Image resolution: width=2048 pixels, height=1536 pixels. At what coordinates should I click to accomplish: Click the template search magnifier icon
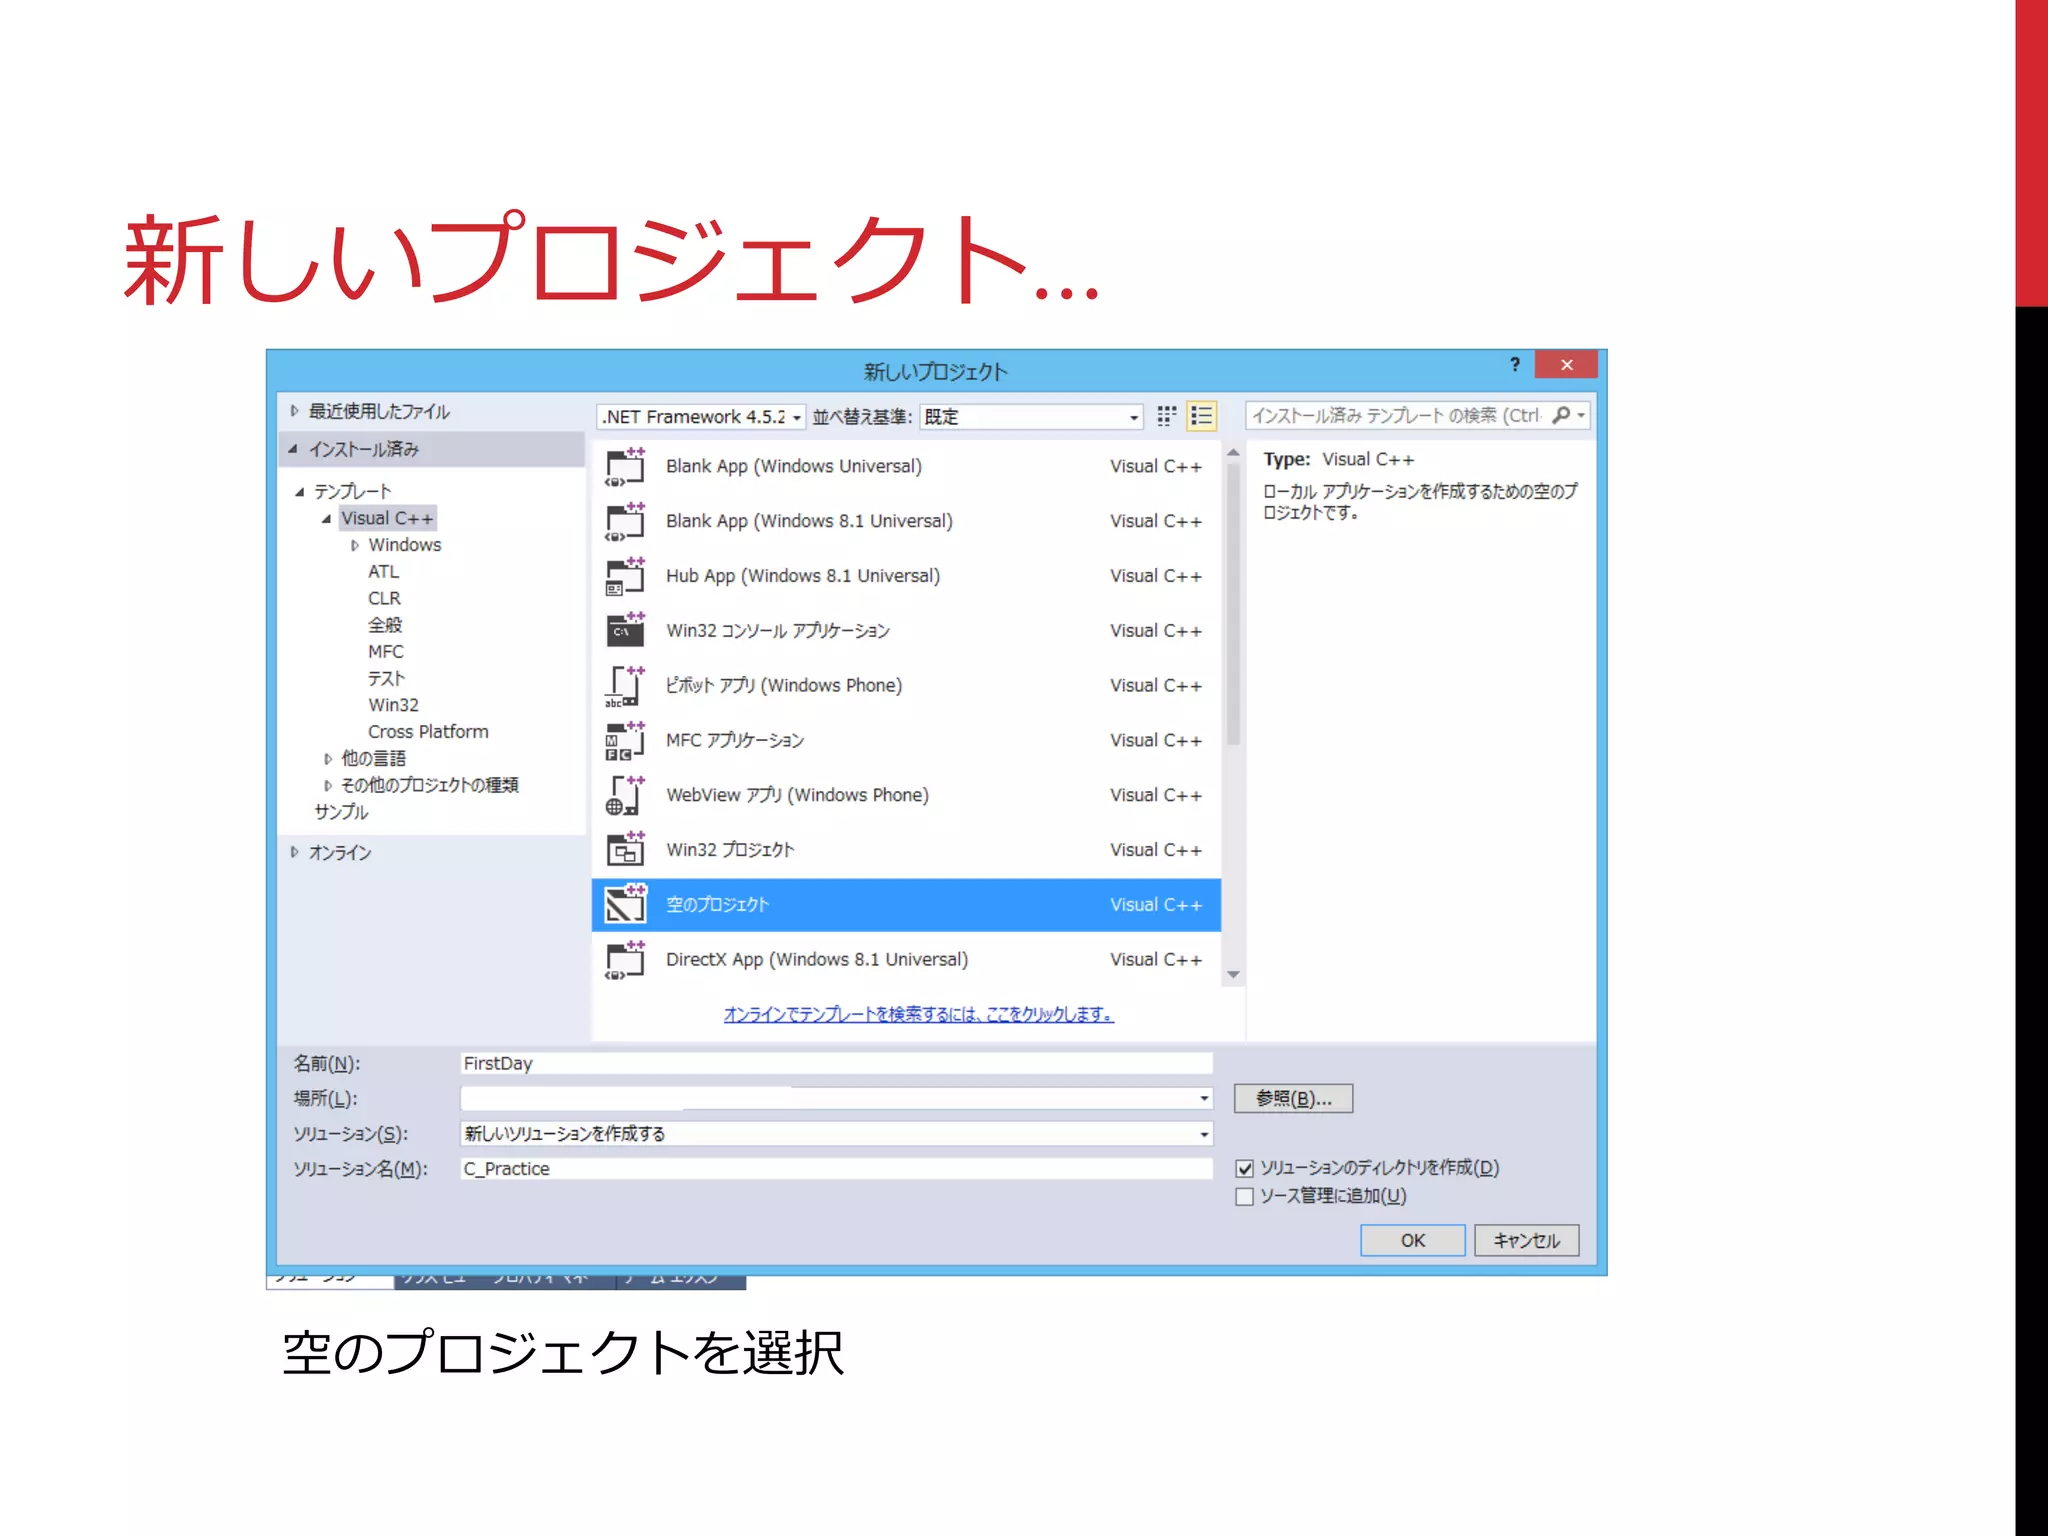coord(1562,415)
